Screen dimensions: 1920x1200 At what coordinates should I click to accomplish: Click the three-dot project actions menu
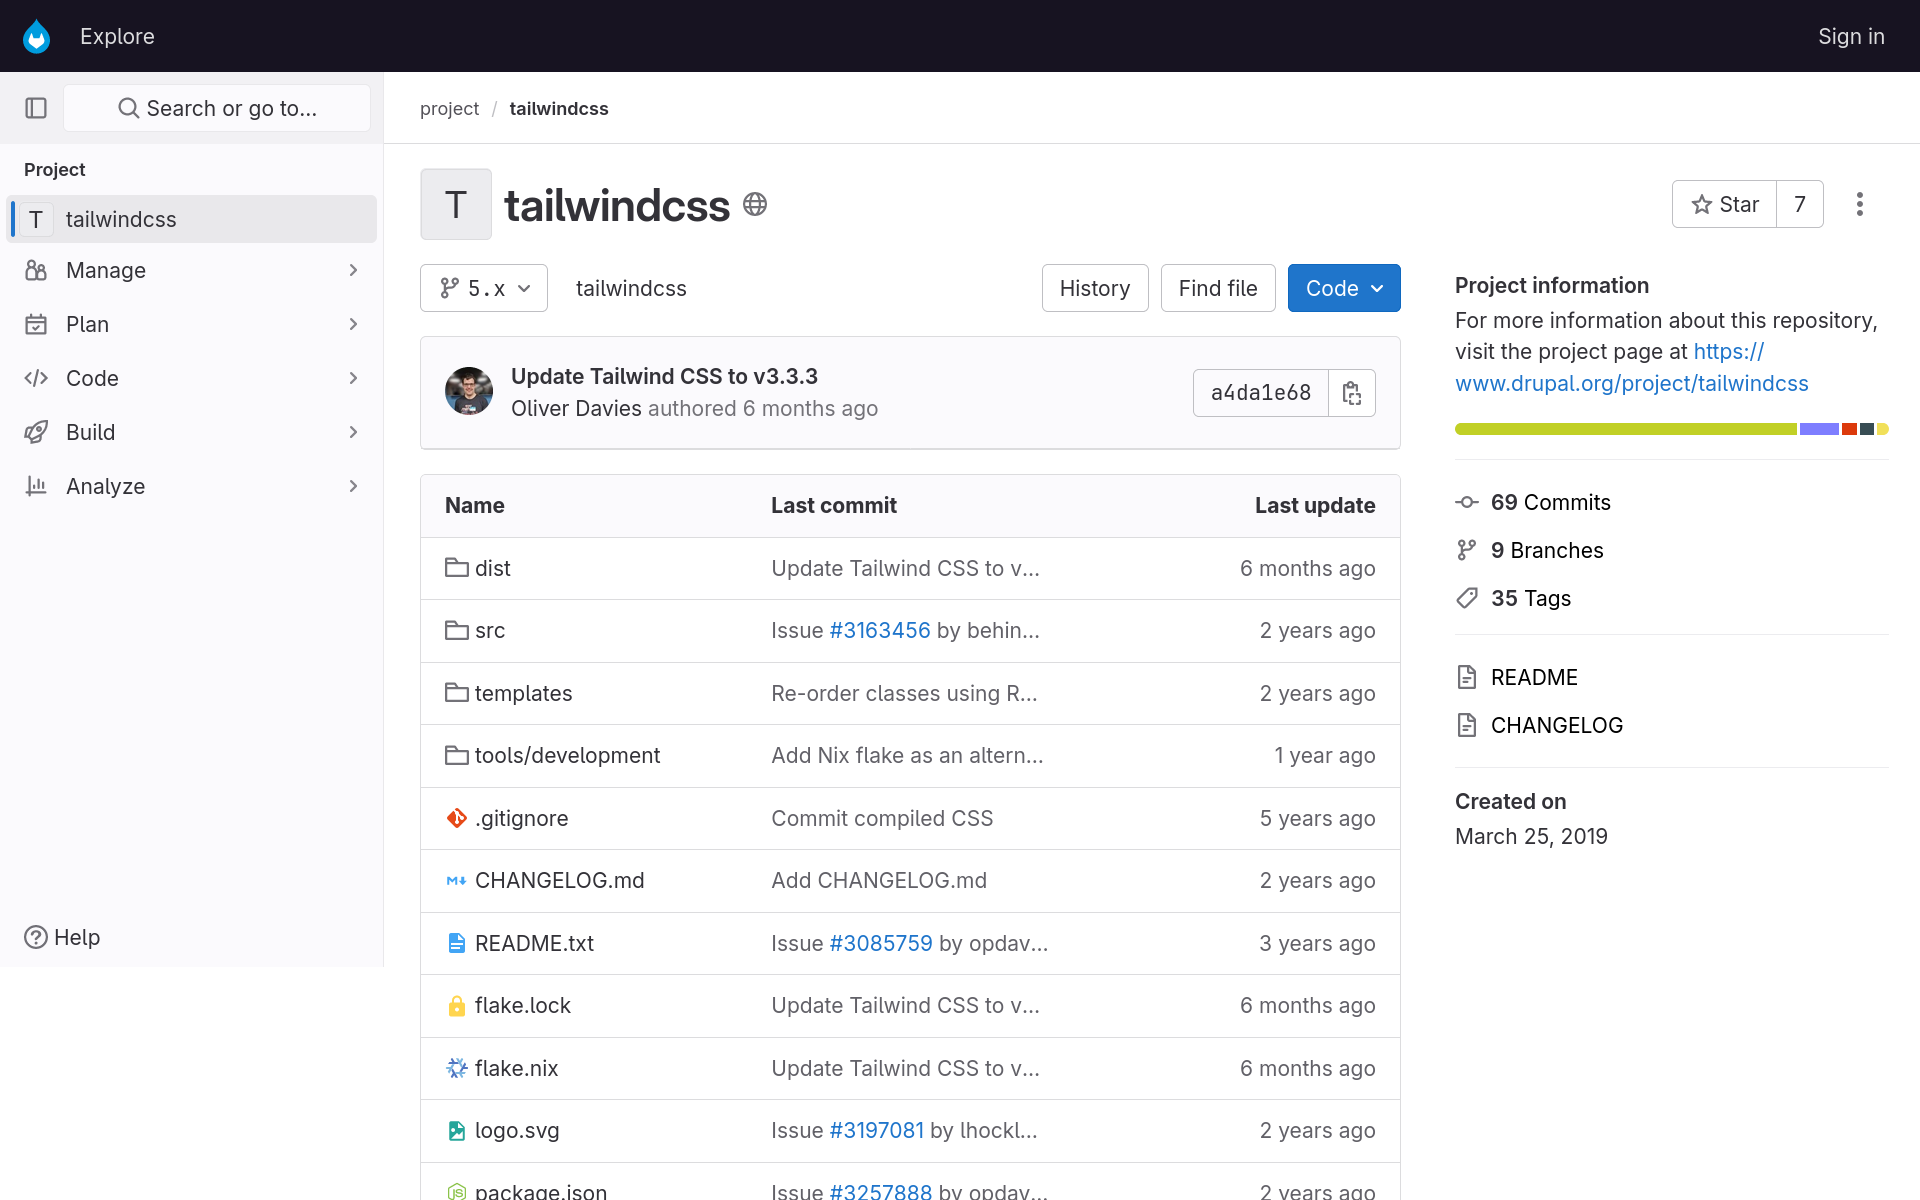1859,204
